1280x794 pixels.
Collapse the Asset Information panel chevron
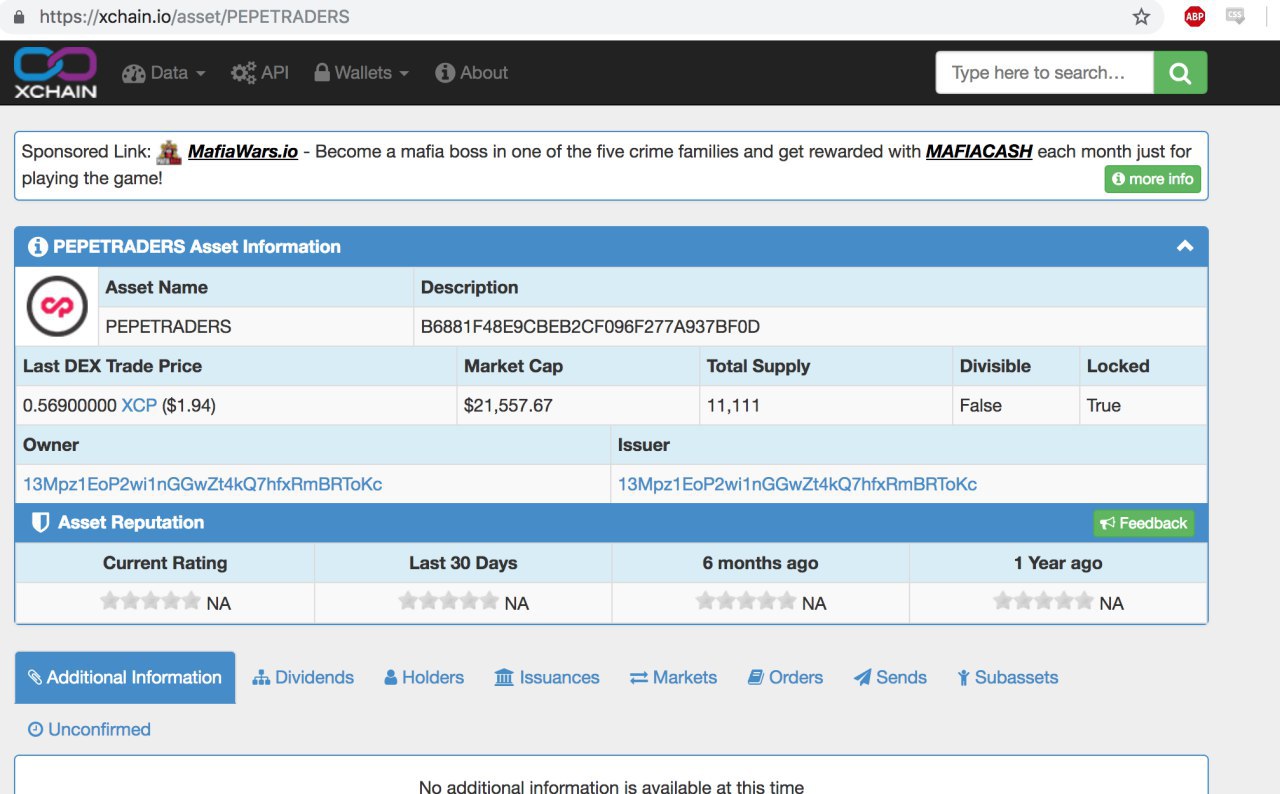click(x=1185, y=246)
